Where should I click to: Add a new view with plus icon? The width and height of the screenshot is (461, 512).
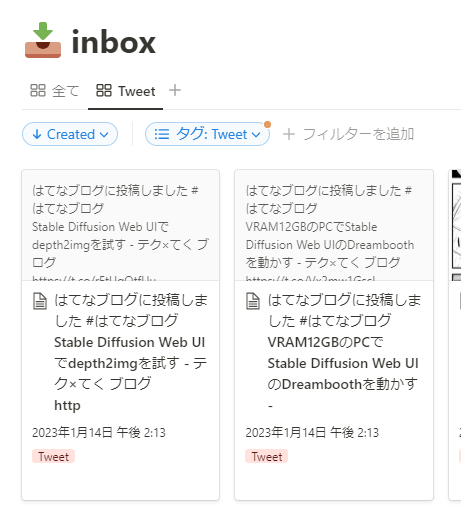coord(175,90)
